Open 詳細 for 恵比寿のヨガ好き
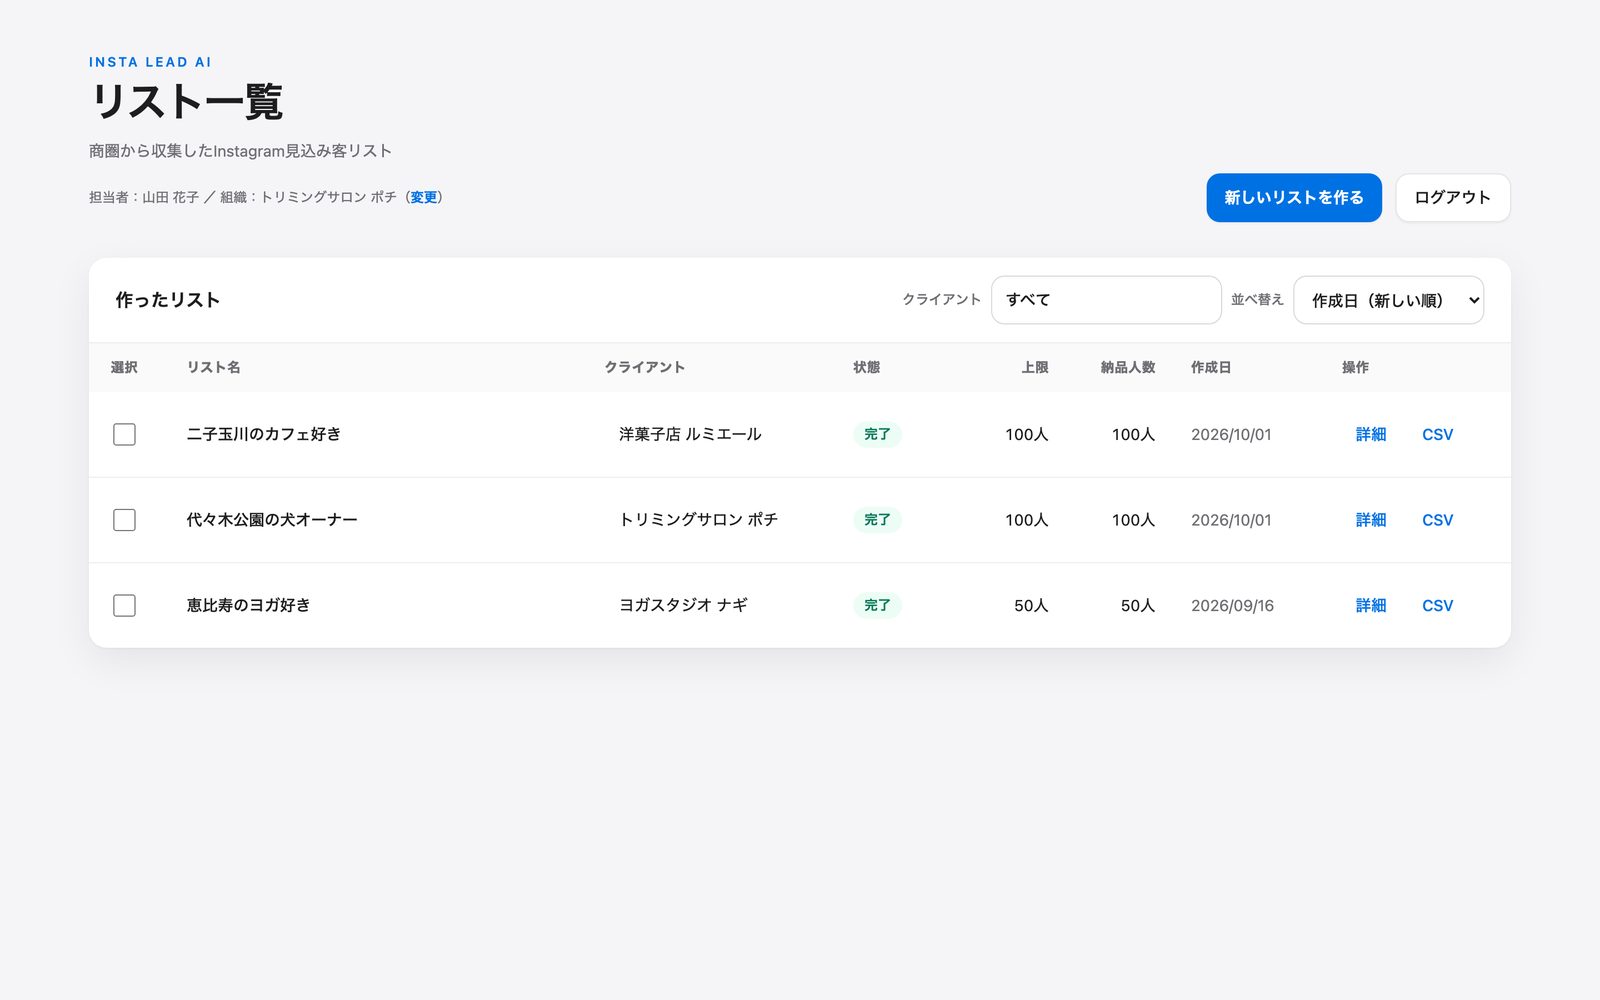1600x1000 pixels. 1371,605
